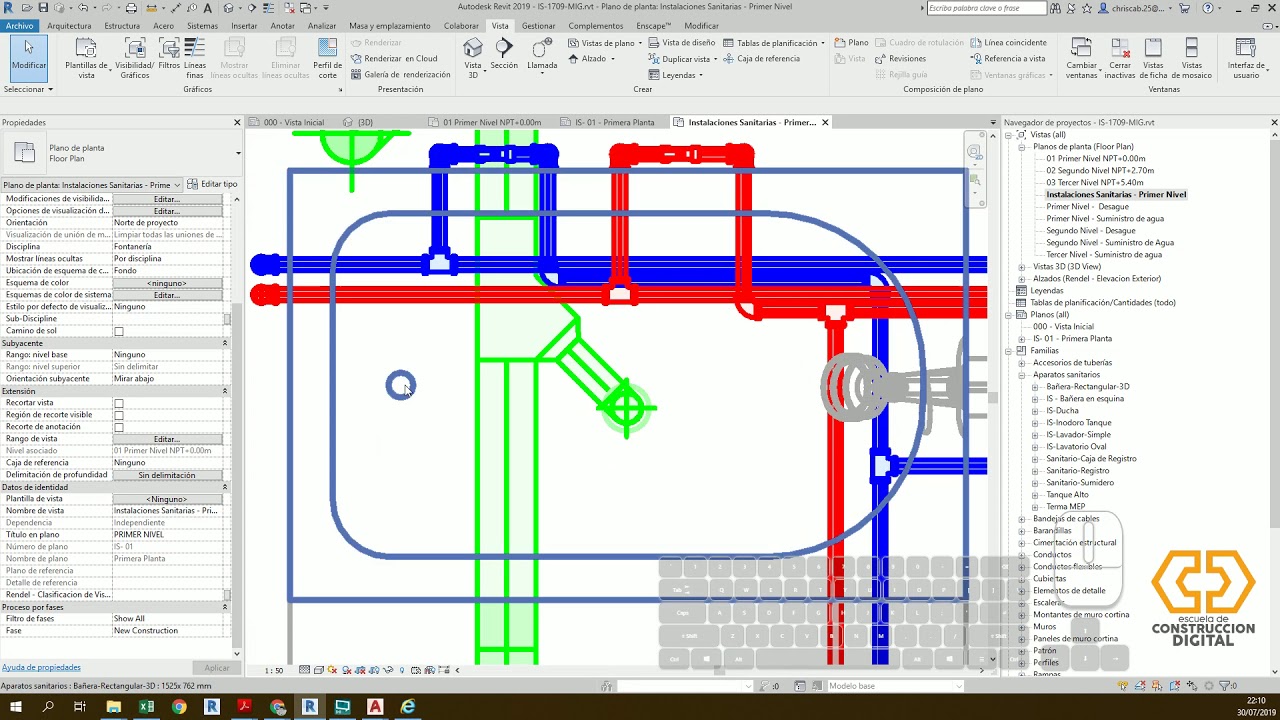This screenshot has width=1280, height=720.
Task: Click Editar for Modificaciones de visibilidad
Action: (167, 199)
